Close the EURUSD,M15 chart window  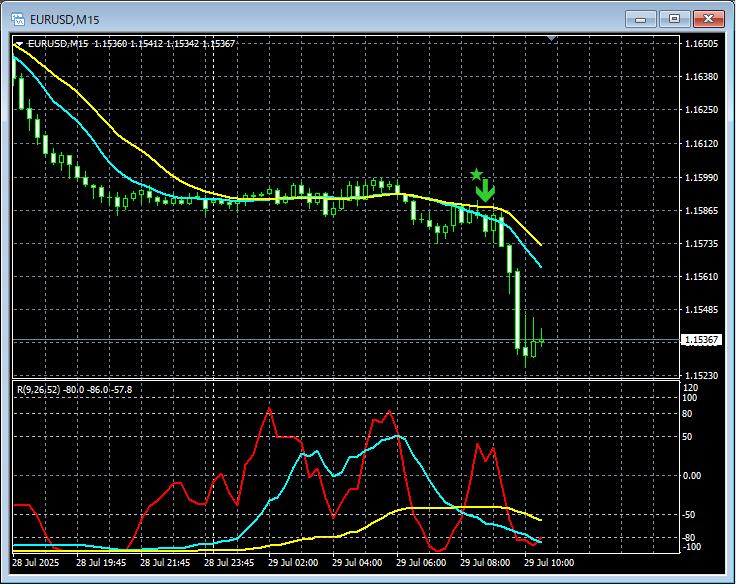[x=709, y=18]
